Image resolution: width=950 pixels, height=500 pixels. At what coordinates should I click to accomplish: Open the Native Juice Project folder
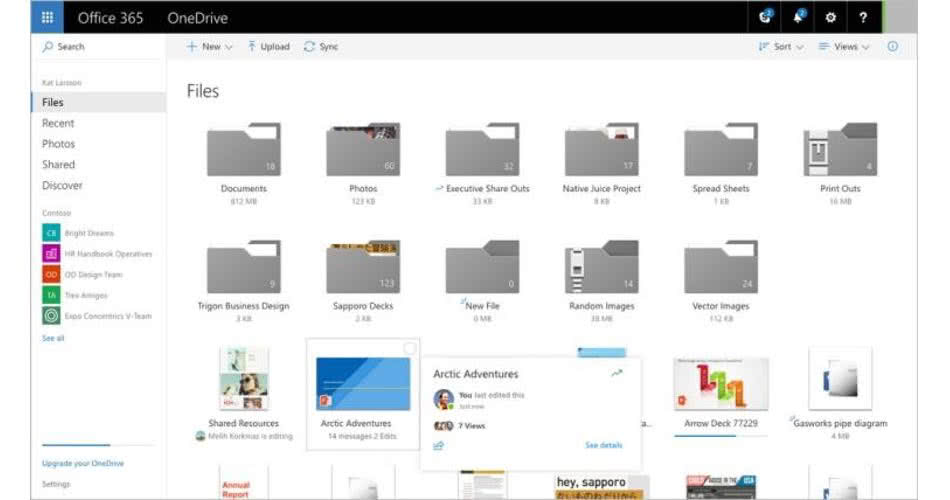602,149
